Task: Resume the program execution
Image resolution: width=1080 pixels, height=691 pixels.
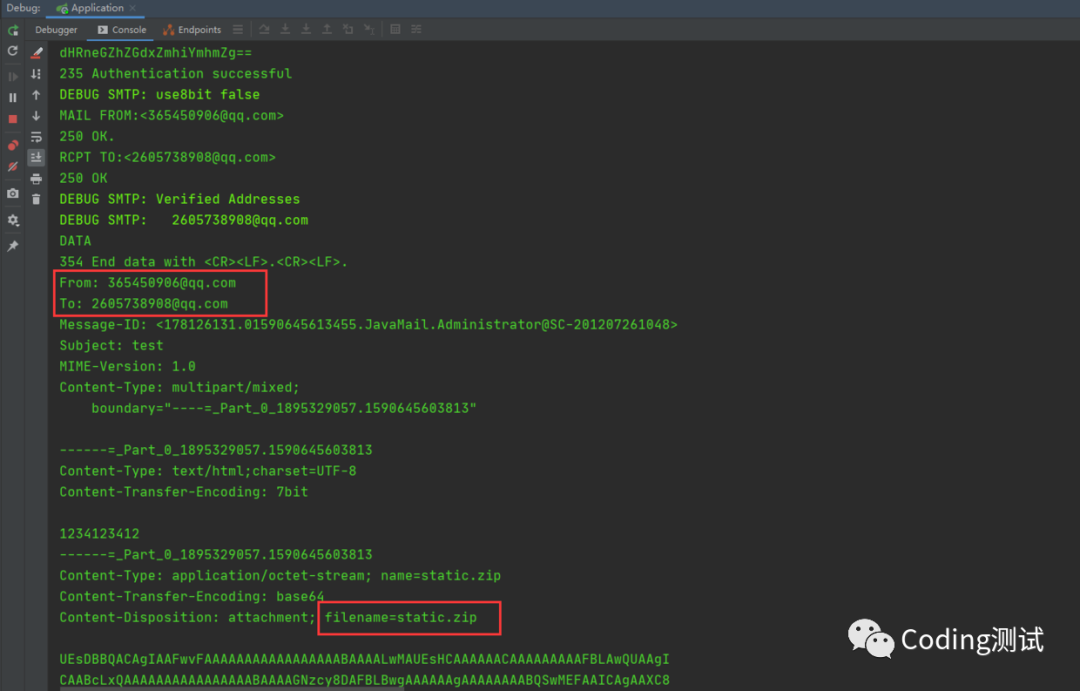Action: click(x=12, y=76)
